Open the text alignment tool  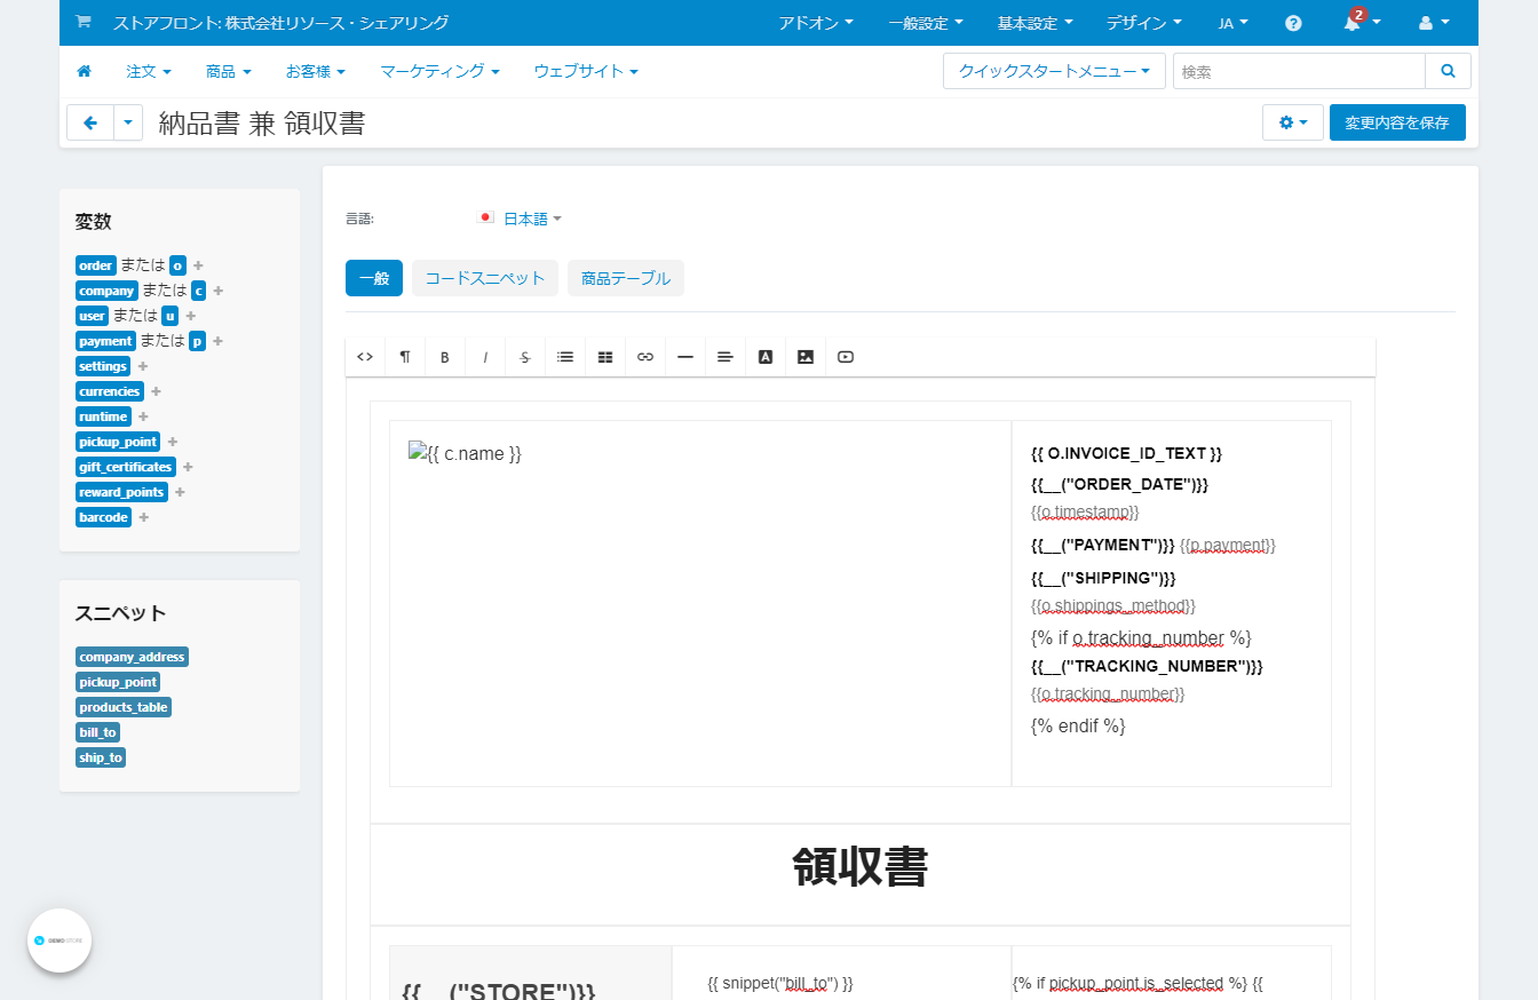tap(725, 357)
